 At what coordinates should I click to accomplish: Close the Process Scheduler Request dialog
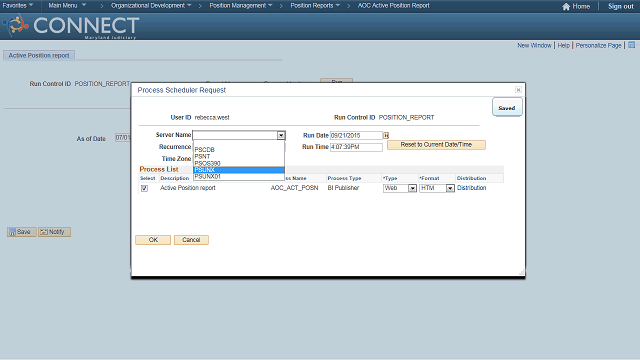pos(518,90)
